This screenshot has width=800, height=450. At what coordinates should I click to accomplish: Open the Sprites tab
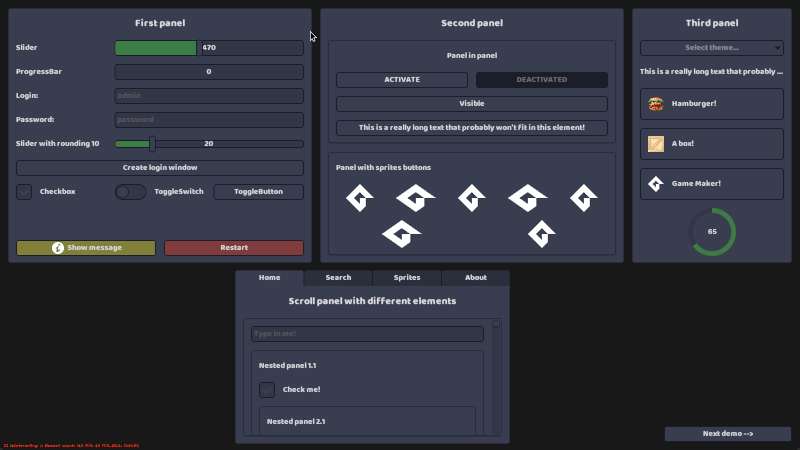coord(407,278)
